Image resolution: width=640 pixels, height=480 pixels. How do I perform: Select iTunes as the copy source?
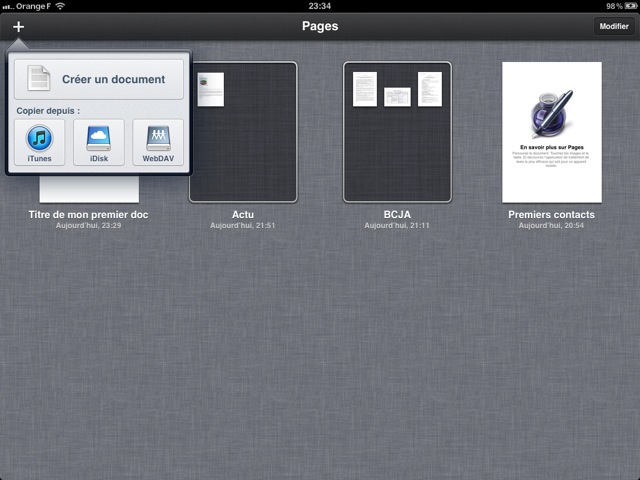coord(40,142)
